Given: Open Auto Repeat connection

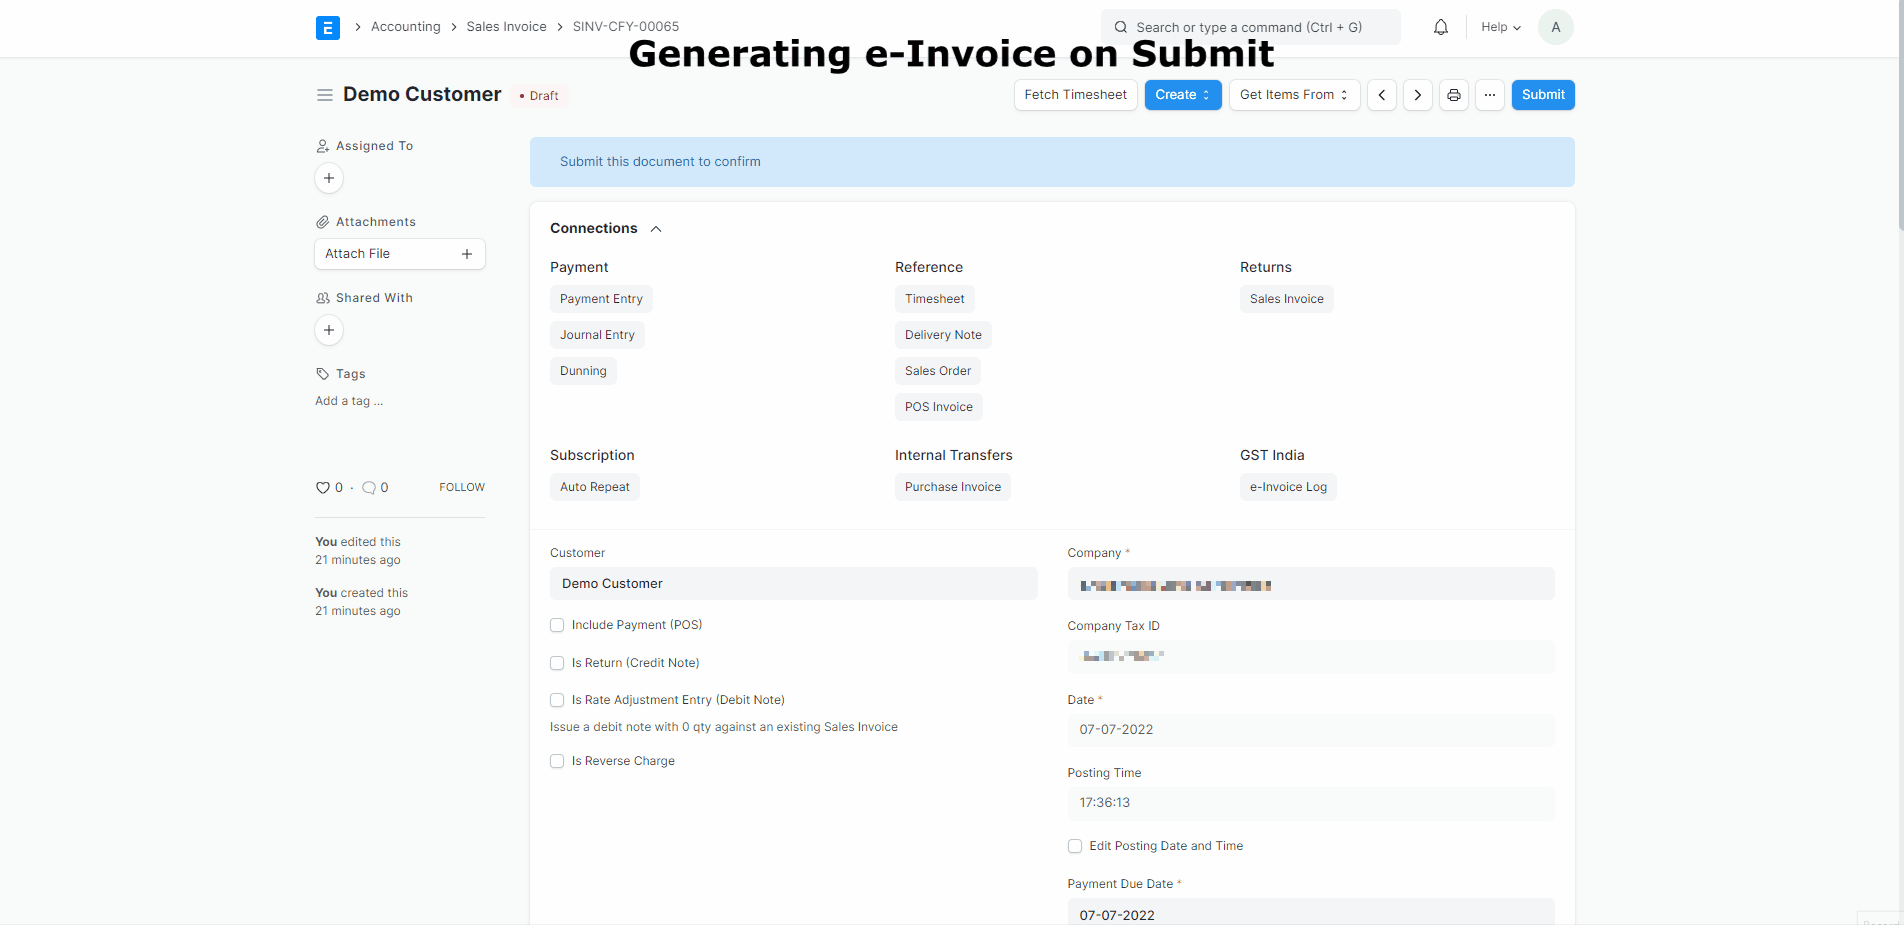Looking at the screenshot, I should pos(595,487).
